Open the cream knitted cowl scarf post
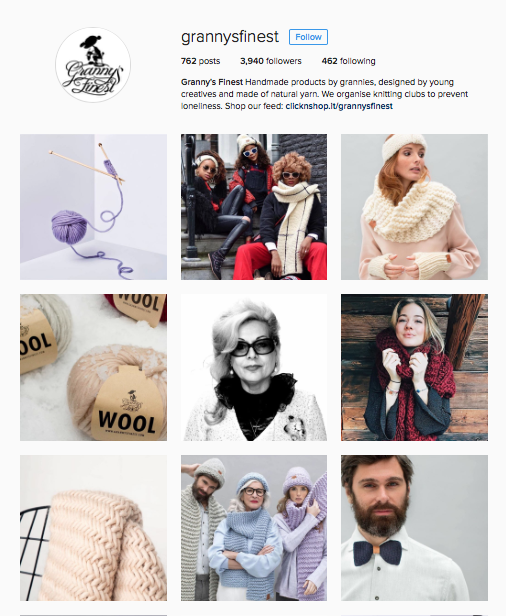506x616 pixels. click(x=414, y=207)
